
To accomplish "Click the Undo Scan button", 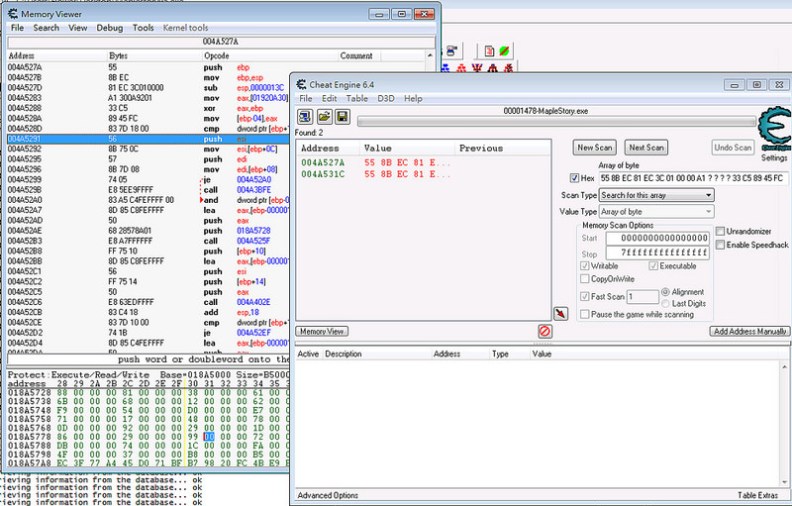I will (733, 147).
